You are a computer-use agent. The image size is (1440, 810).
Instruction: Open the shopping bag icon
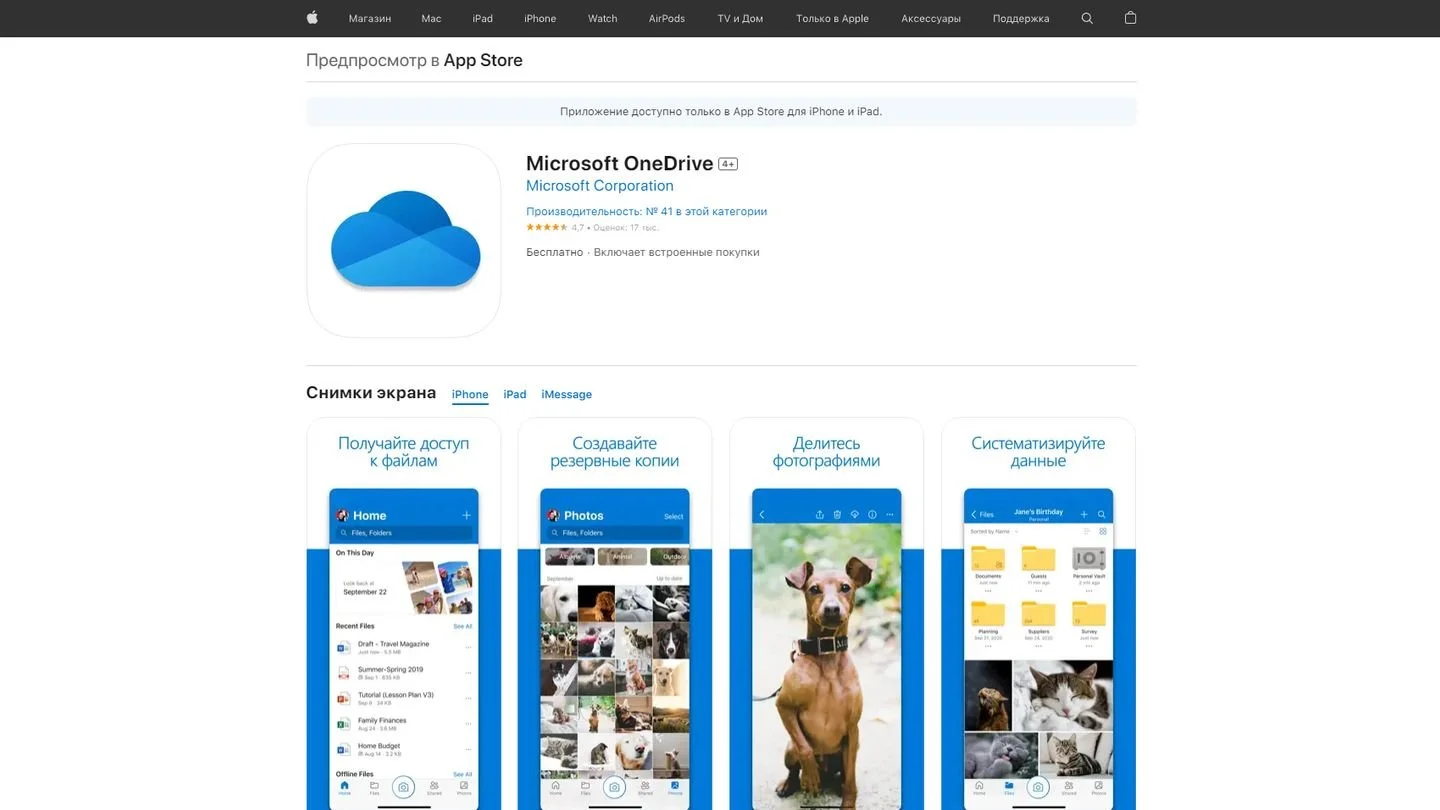tap(1130, 18)
